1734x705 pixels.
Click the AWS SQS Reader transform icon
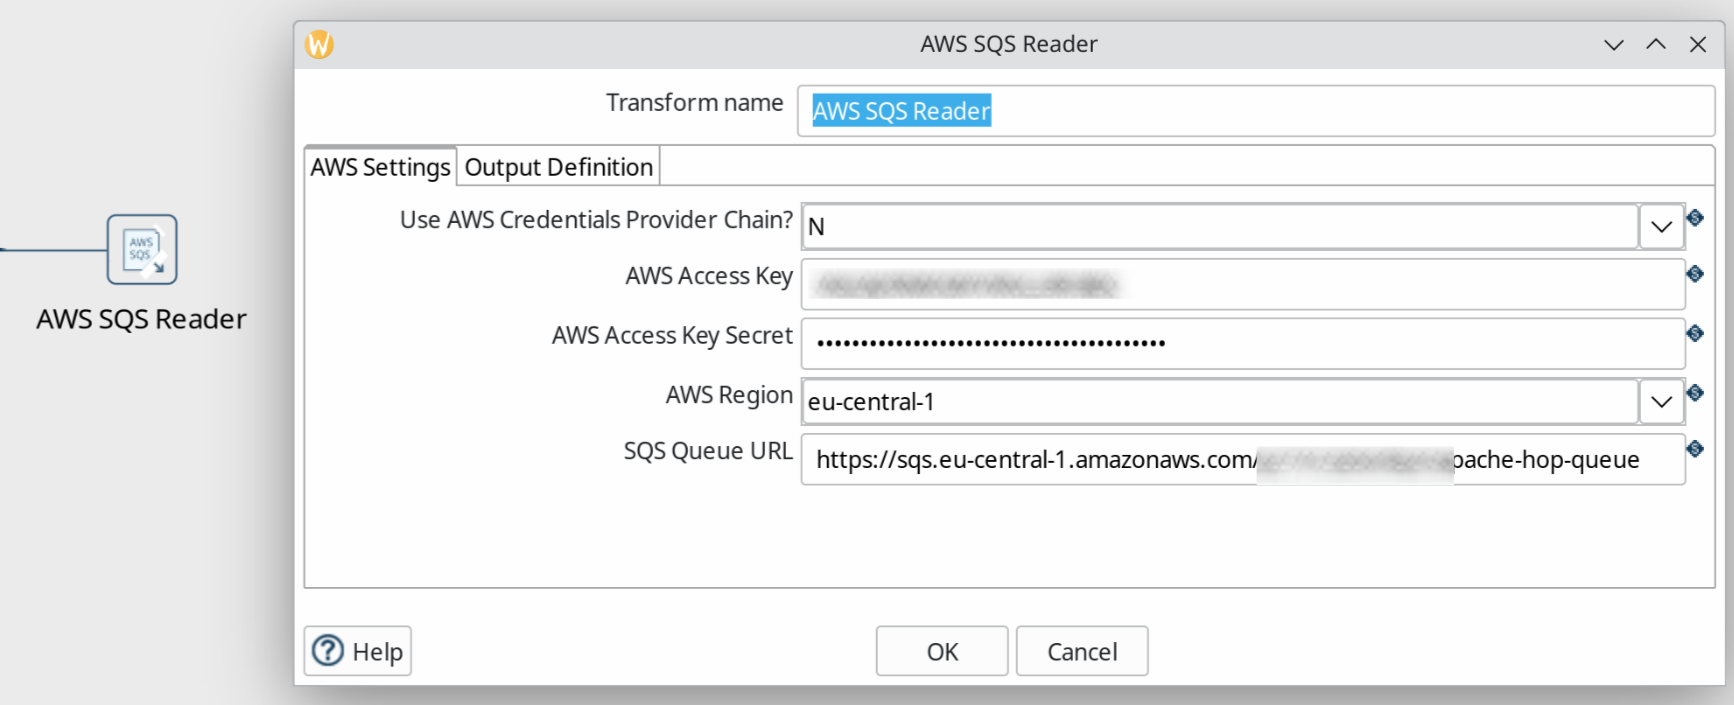(142, 249)
